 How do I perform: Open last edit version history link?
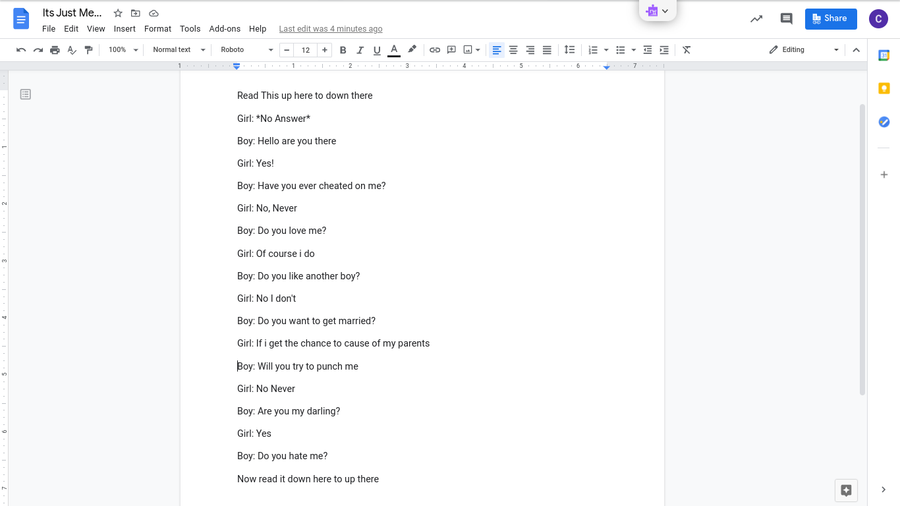pos(331,29)
